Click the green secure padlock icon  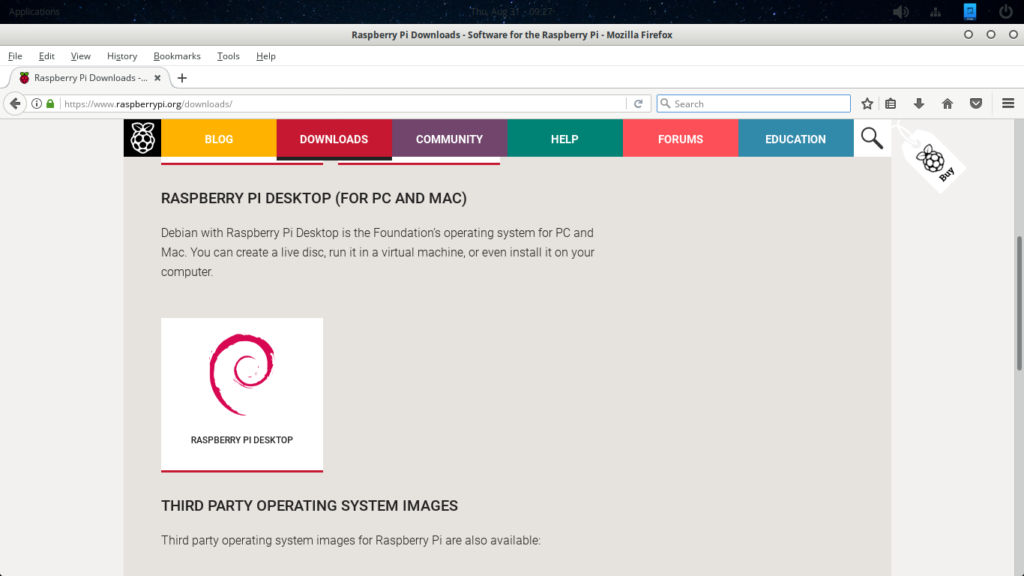[x=50, y=103]
